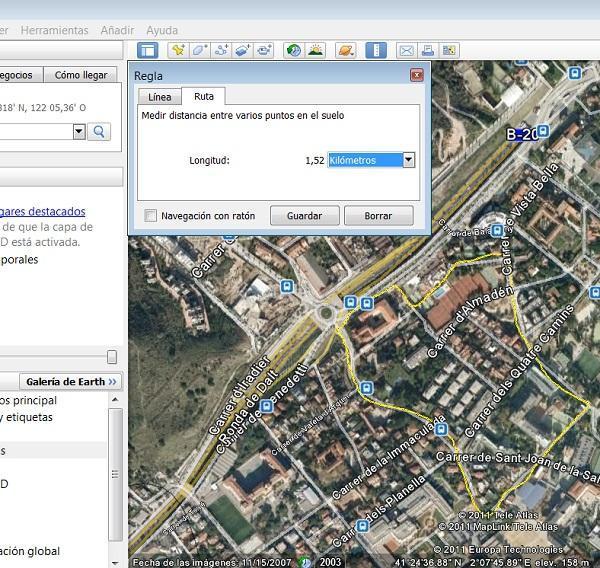Screen dimensions: 600x568
Task: Enable the Navegación con ratón checkbox
Action: [151, 216]
